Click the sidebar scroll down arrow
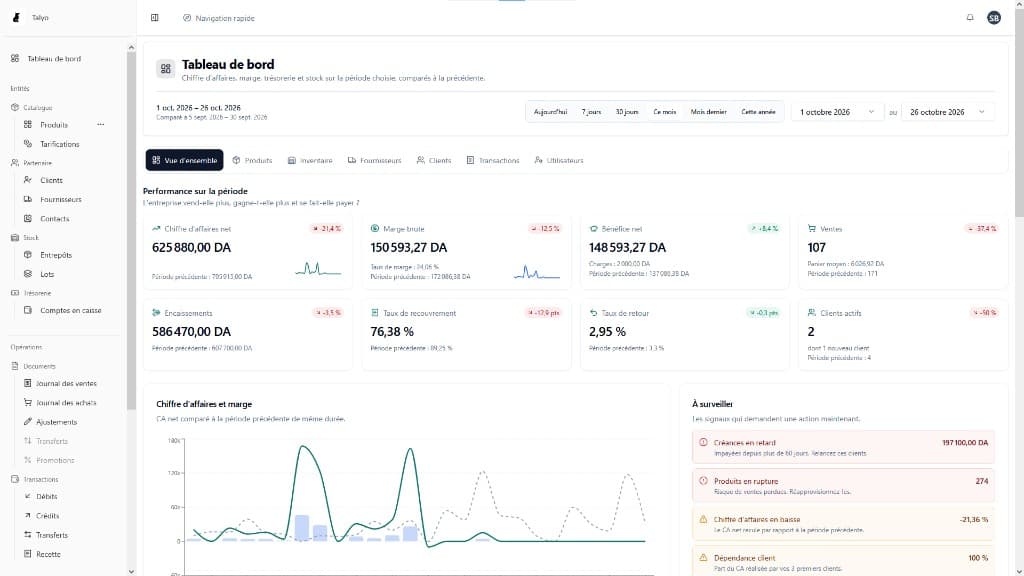Viewport: 1024px width, 576px height. pyautogui.click(x=131, y=571)
